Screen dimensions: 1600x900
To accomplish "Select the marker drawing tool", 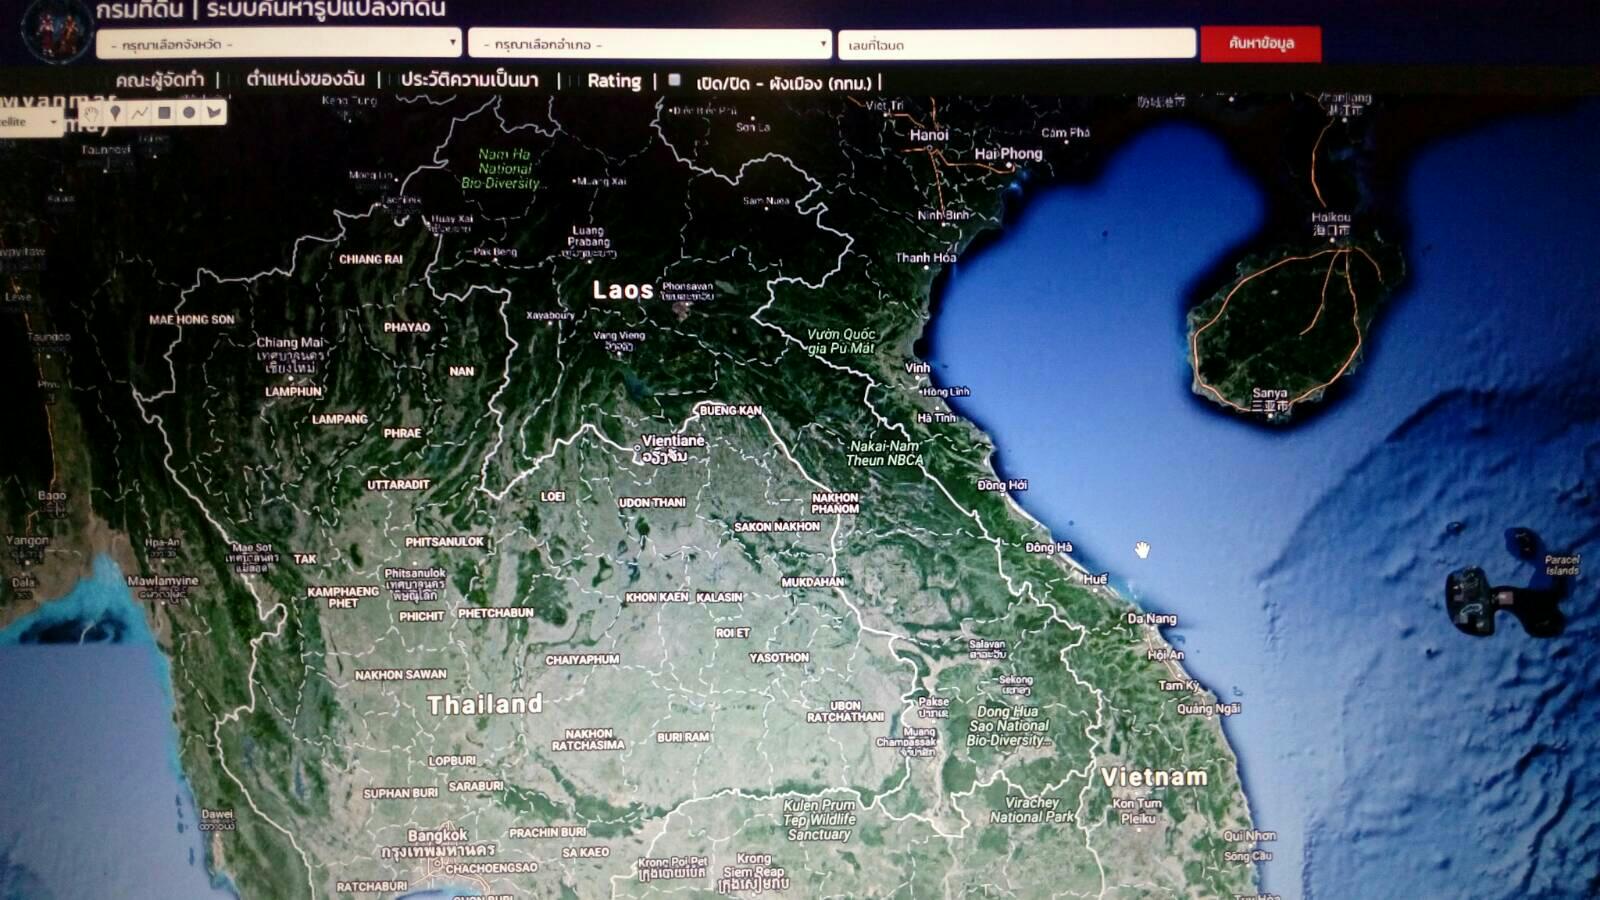I will pos(116,113).
